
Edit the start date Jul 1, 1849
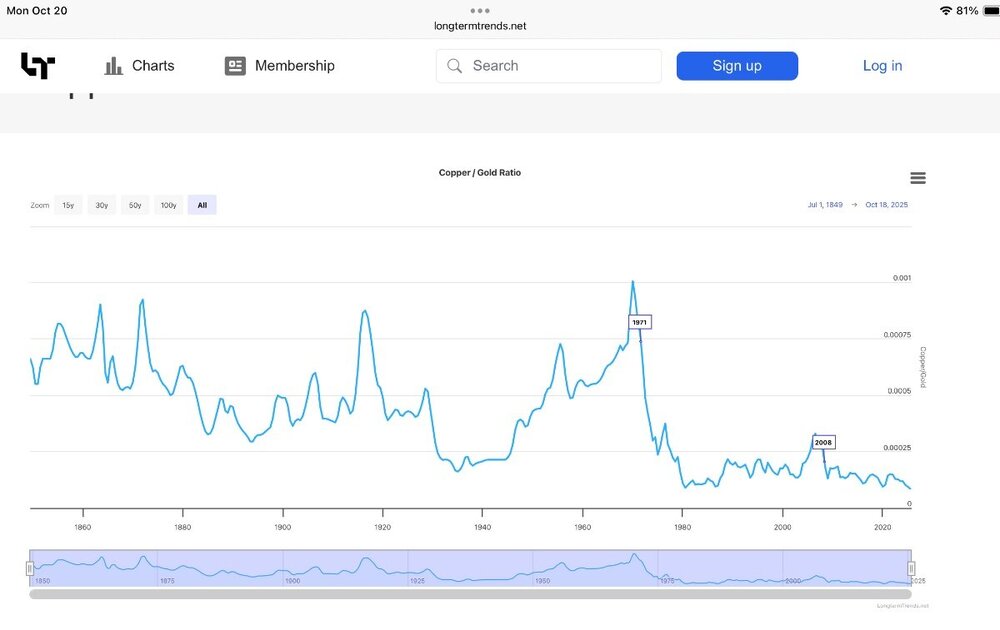(825, 205)
